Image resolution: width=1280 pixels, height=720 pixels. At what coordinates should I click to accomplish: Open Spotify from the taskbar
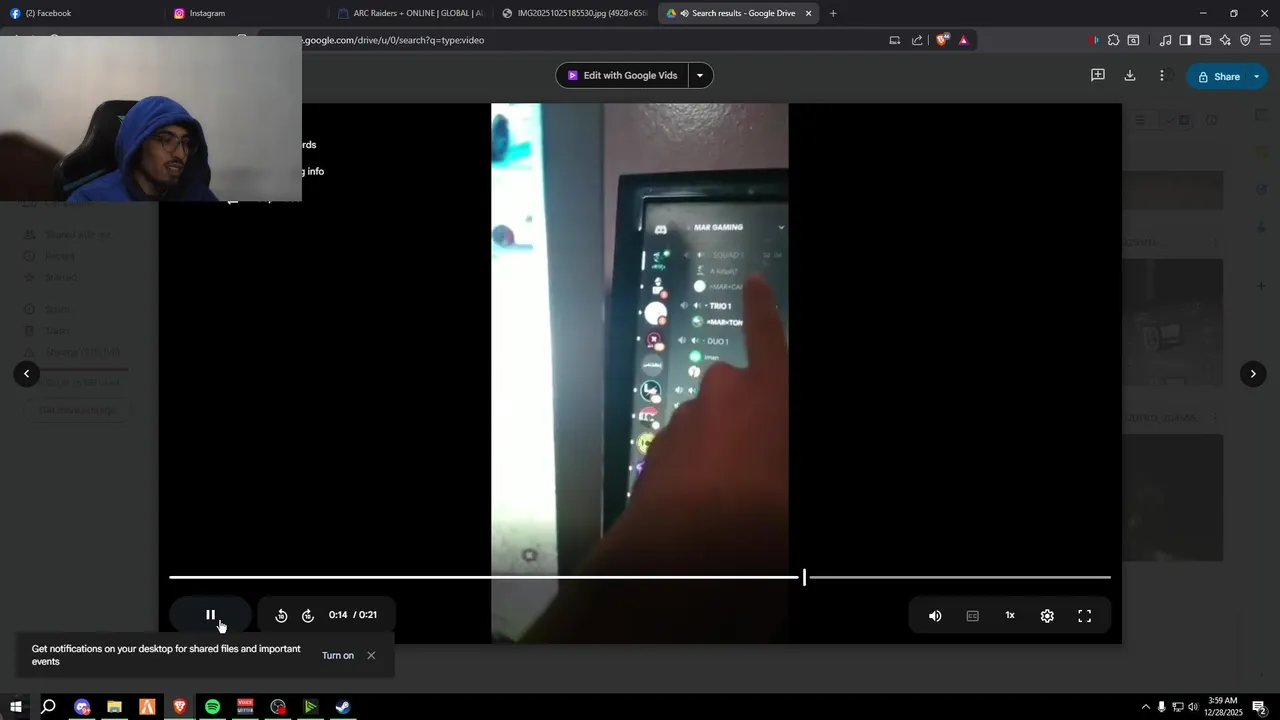tap(212, 707)
